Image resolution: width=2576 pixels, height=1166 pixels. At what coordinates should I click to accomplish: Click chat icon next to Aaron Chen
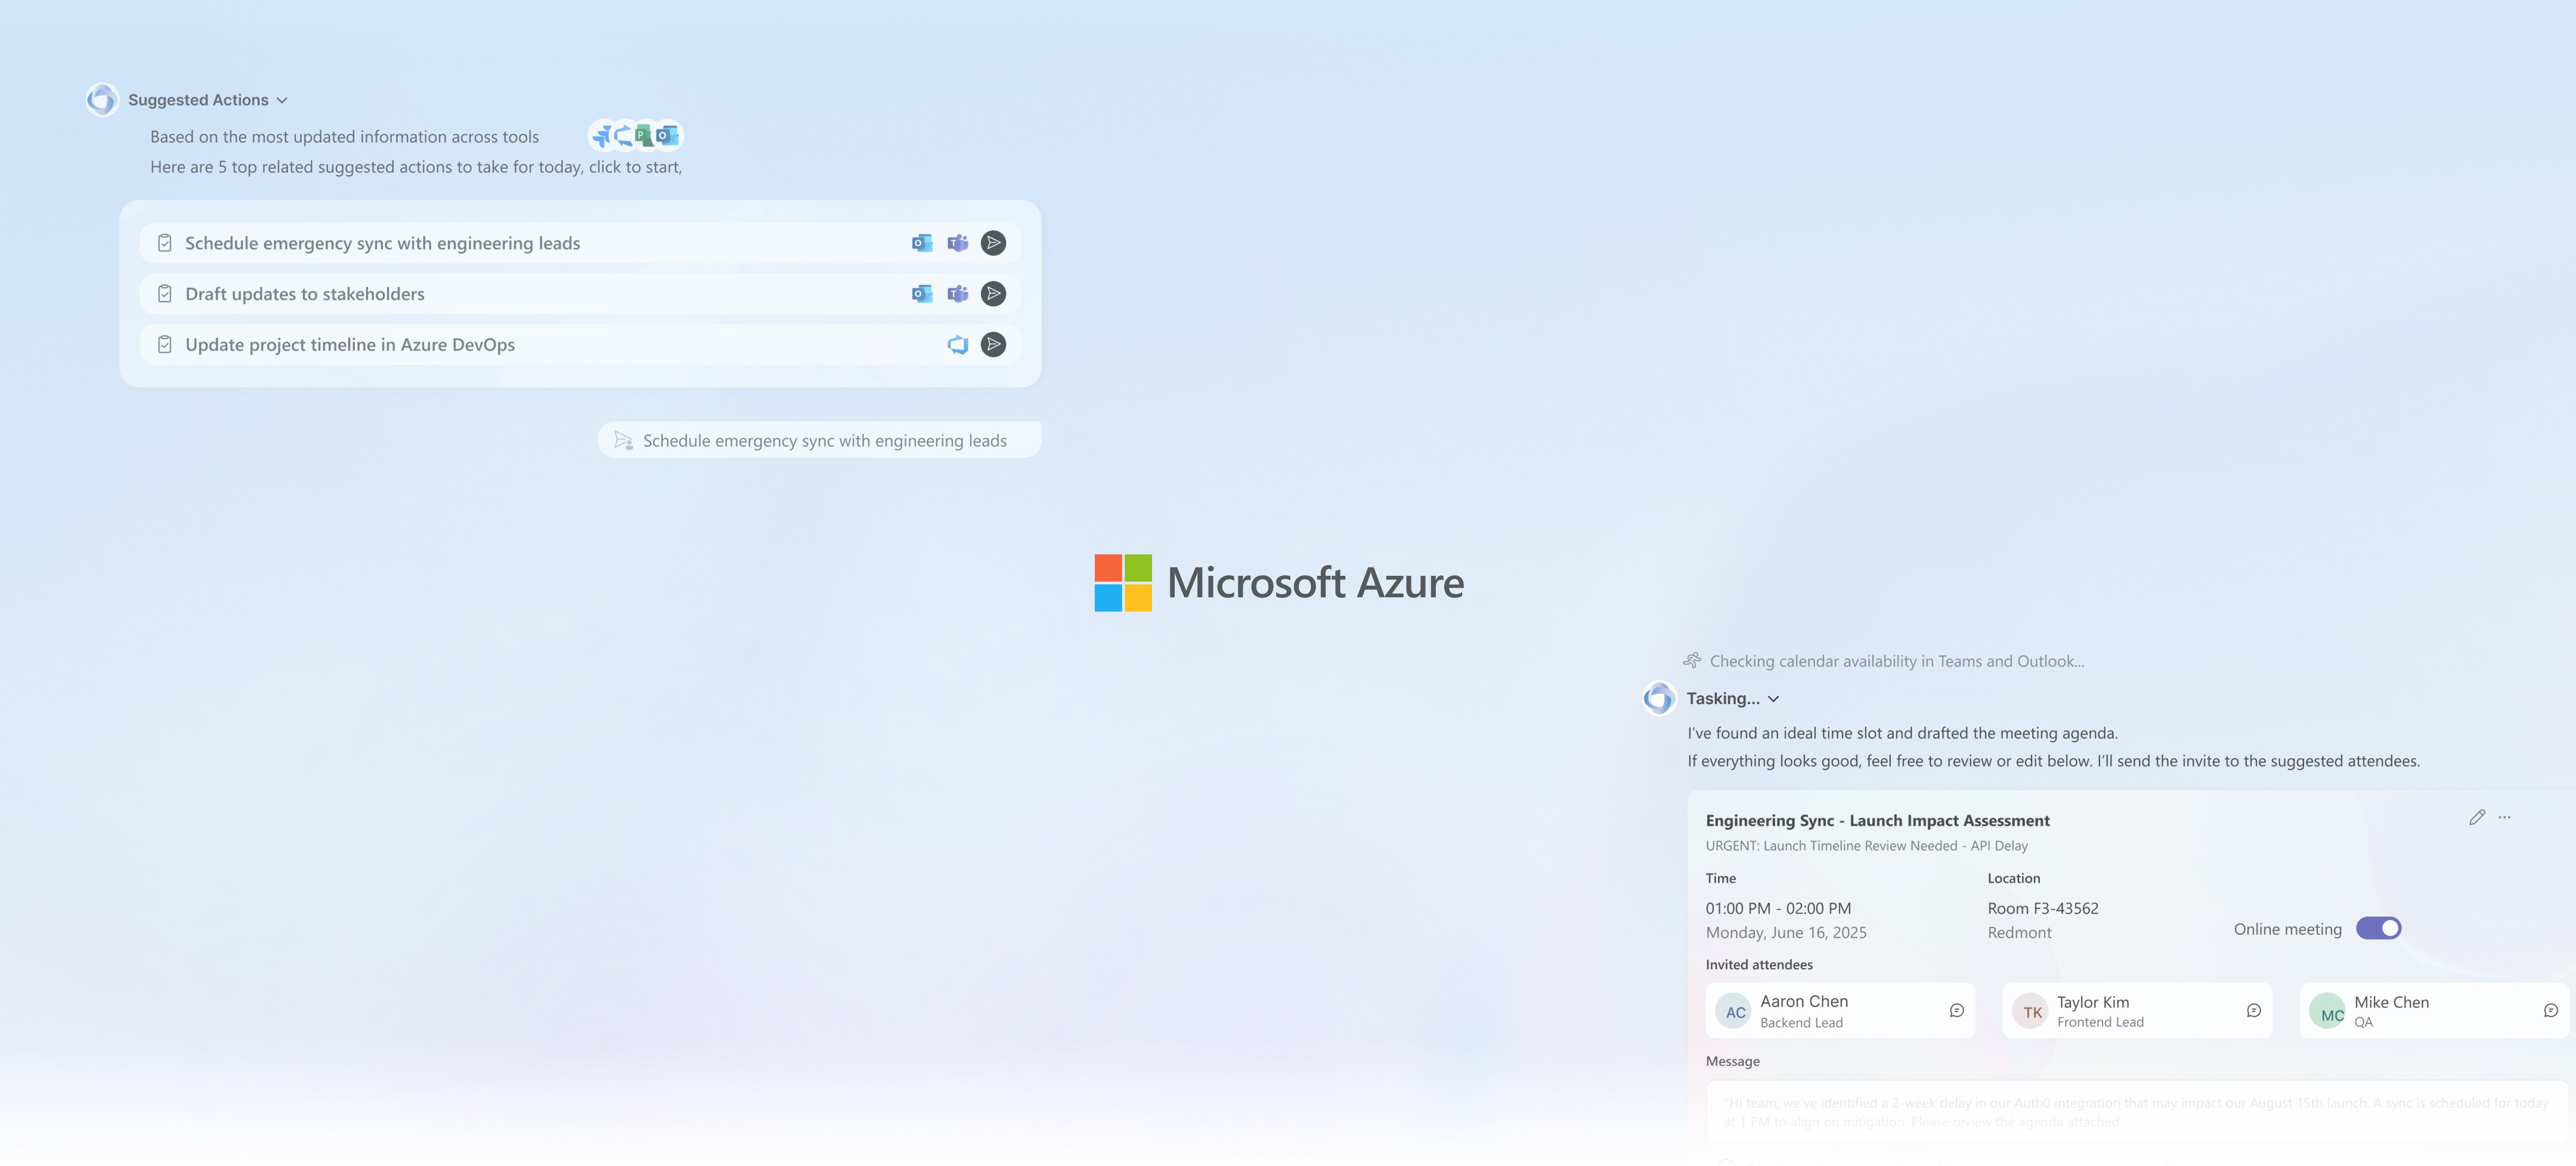(1956, 1011)
